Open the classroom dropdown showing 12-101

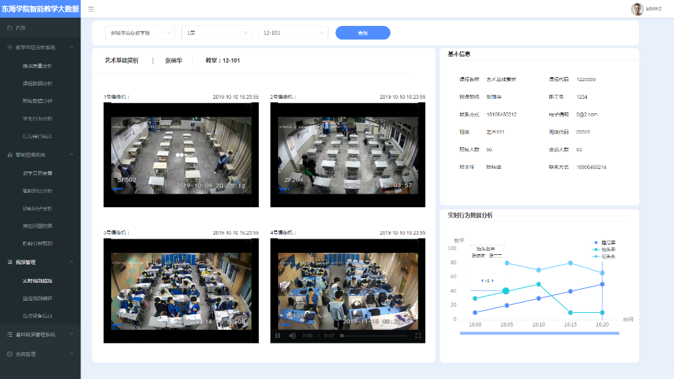click(293, 33)
